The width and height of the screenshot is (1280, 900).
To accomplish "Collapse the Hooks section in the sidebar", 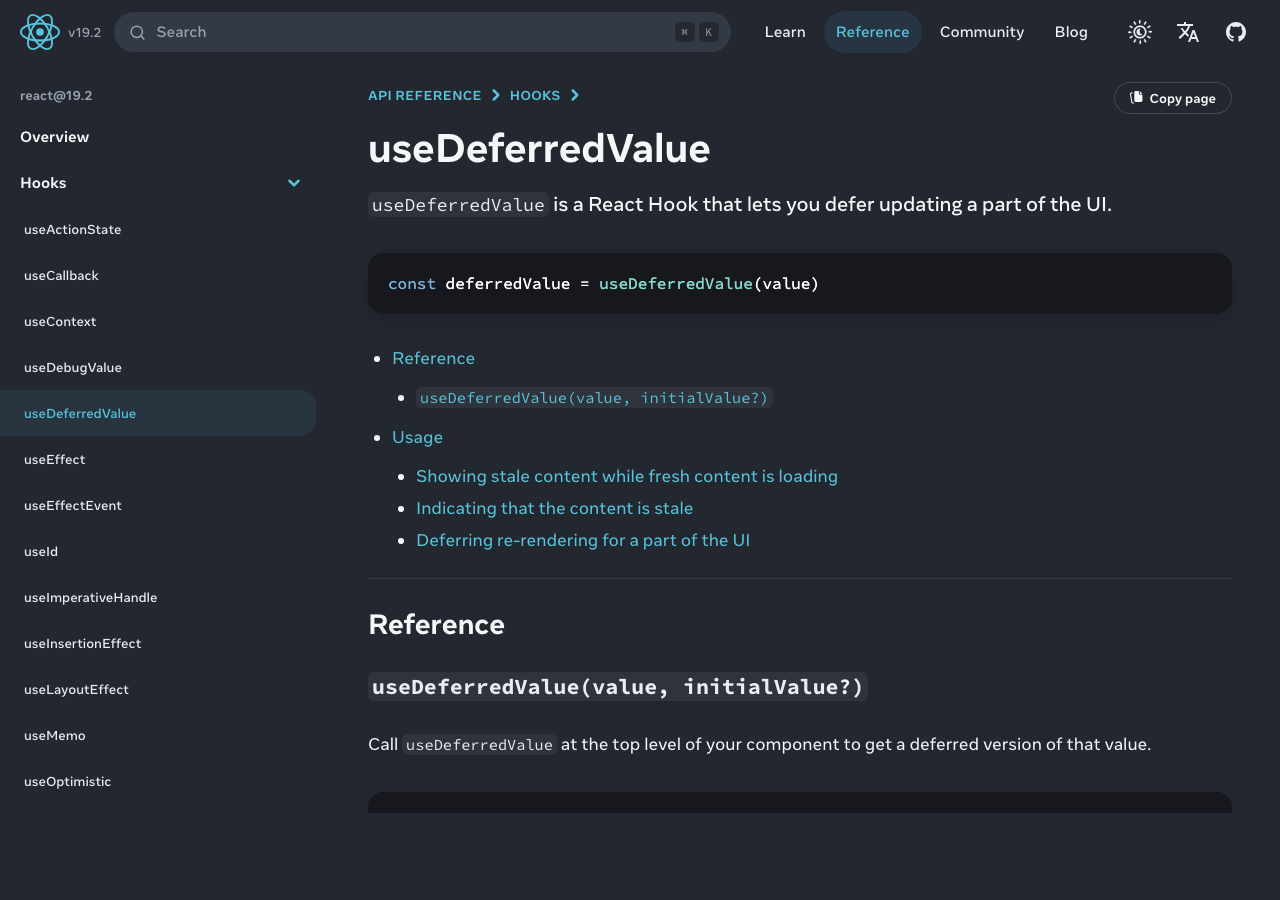I will pos(294,183).
